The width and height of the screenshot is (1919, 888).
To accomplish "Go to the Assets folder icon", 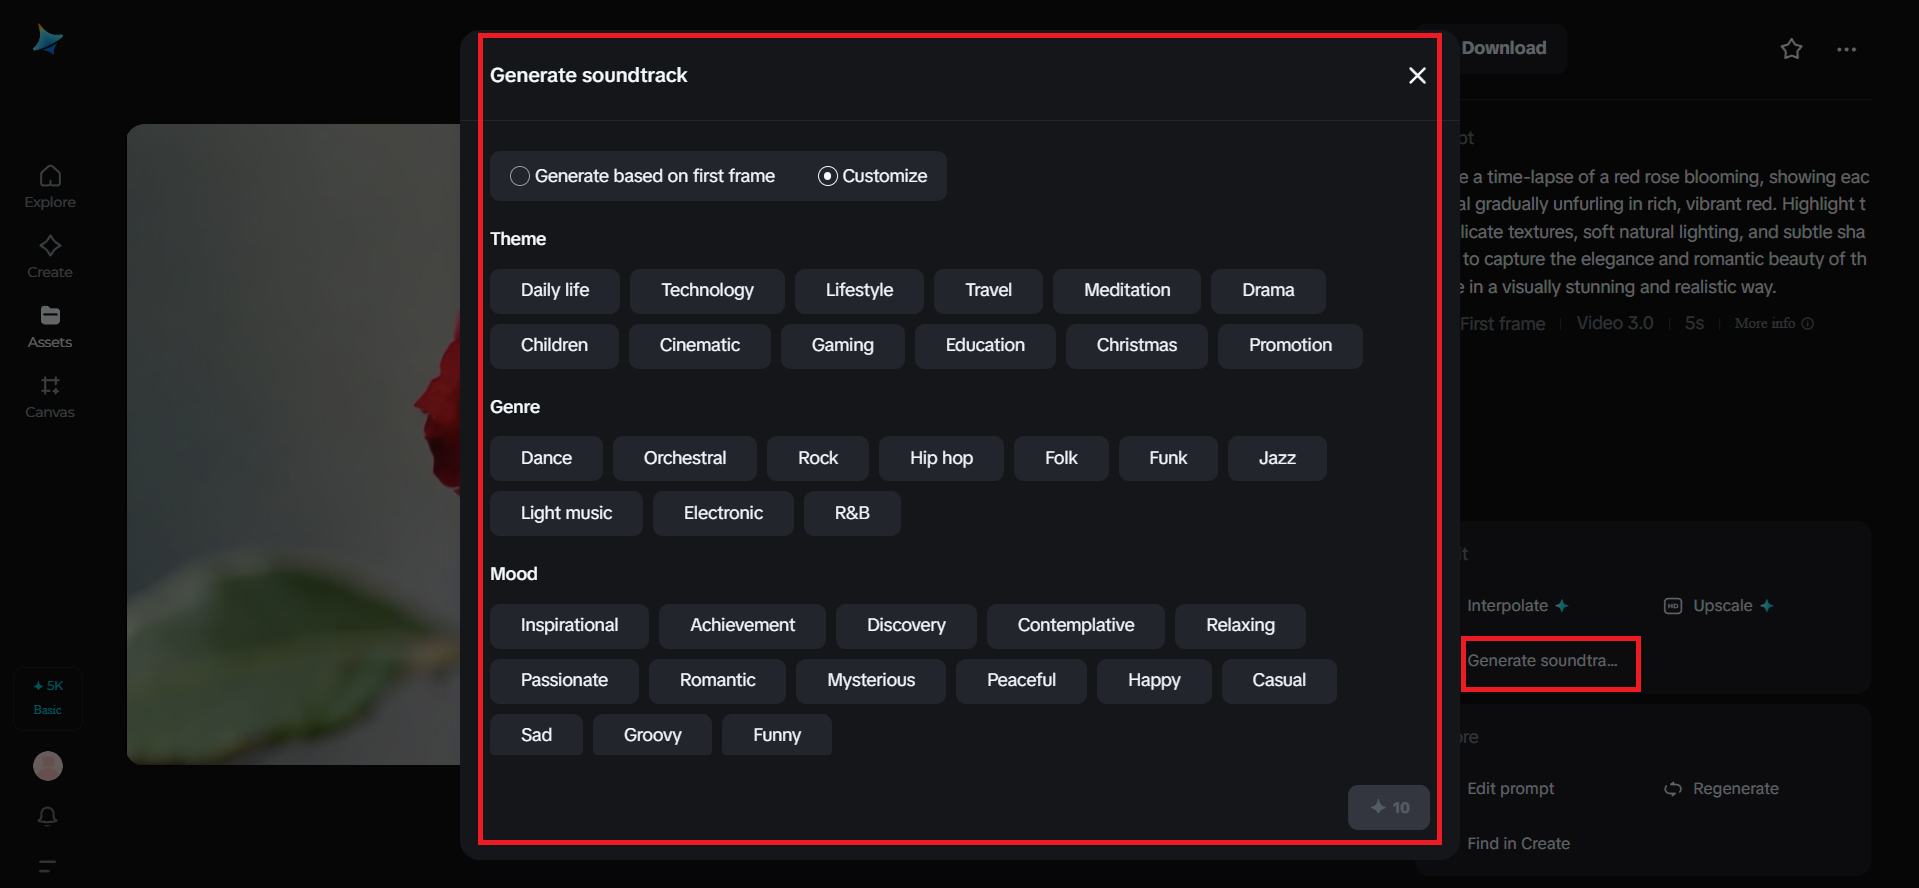I will (50, 326).
